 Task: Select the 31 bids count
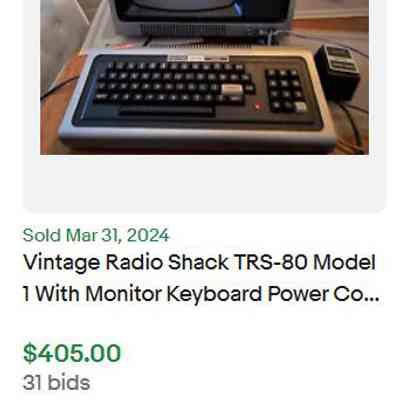point(56,383)
